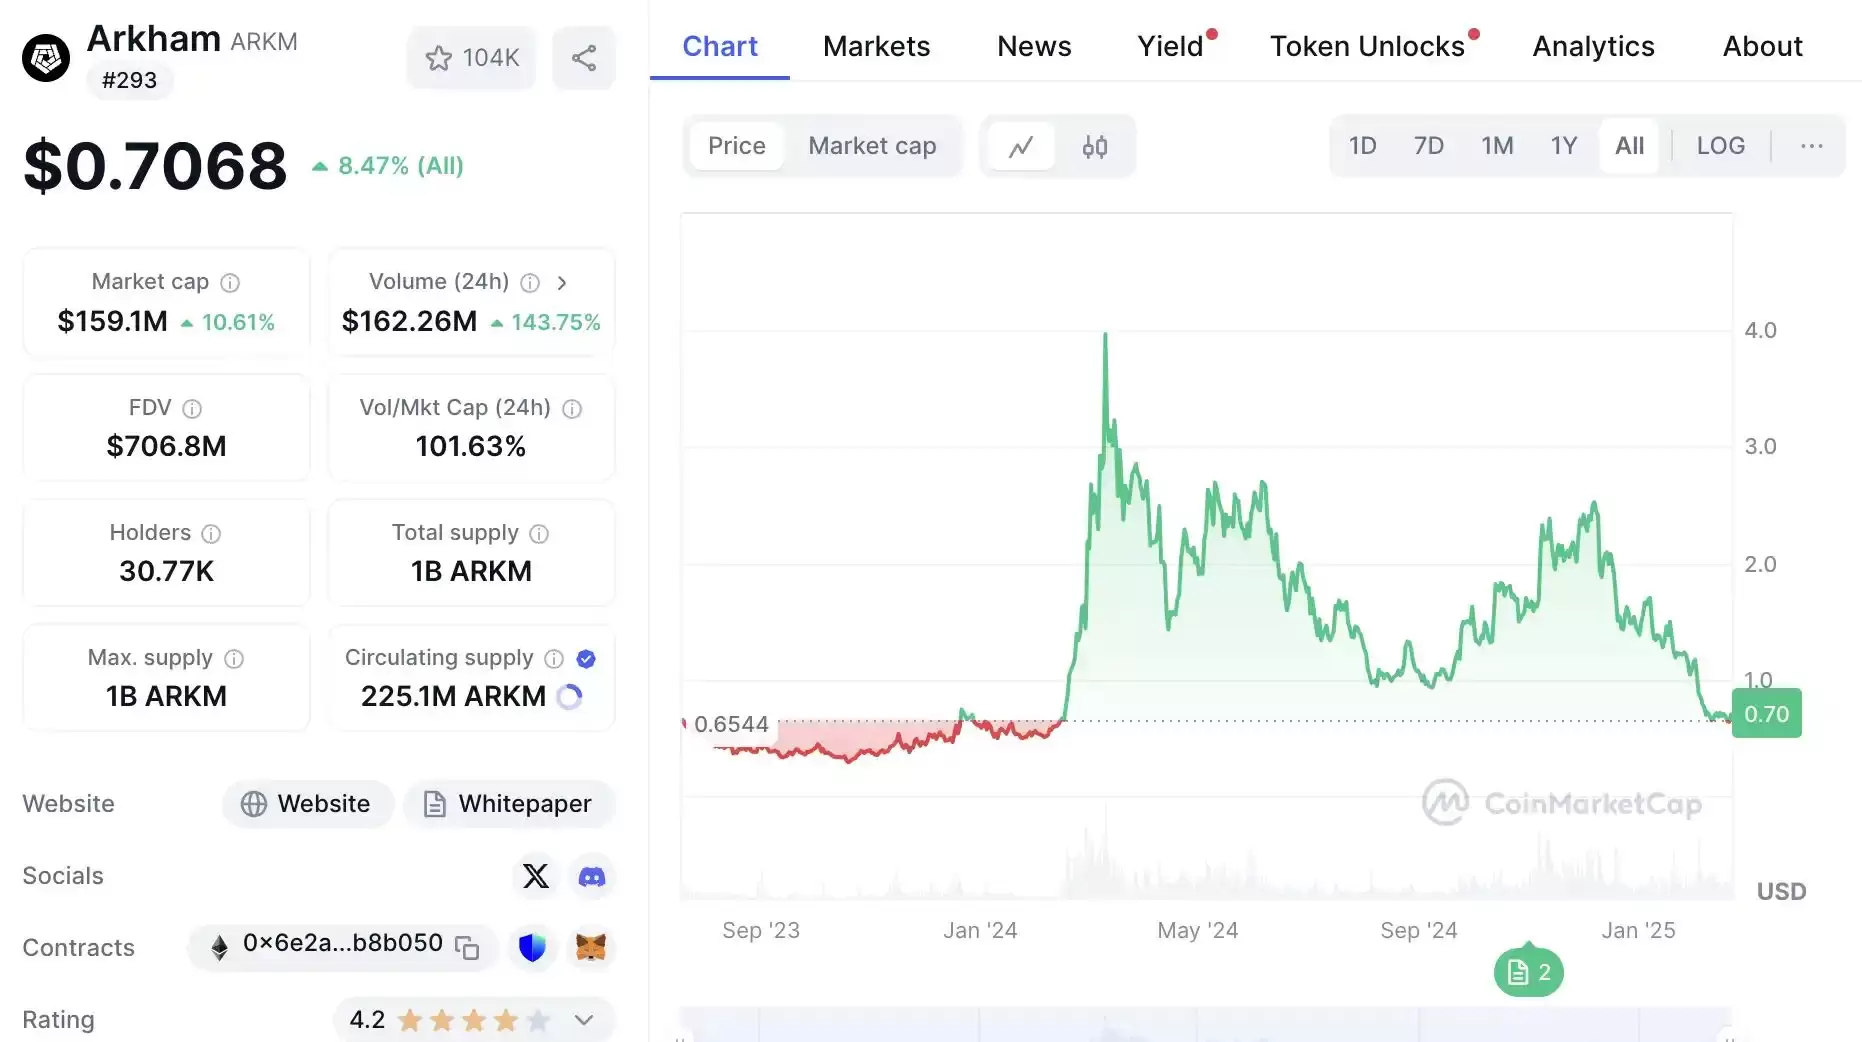Click the share icon button
Image resolution: width=1862 pixels, height=1042 pixels.
(584, 58)
